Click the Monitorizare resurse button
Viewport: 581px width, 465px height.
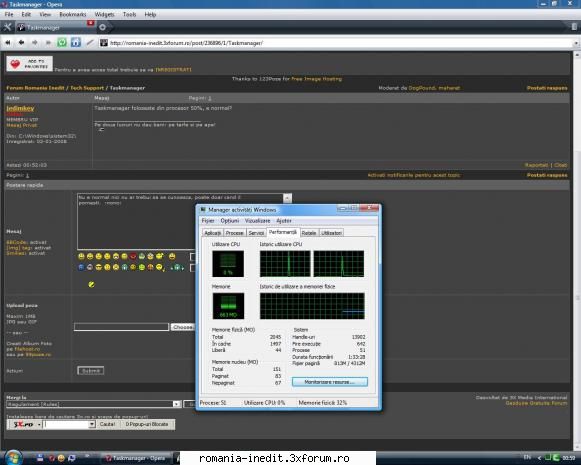(x=330, y=382)
